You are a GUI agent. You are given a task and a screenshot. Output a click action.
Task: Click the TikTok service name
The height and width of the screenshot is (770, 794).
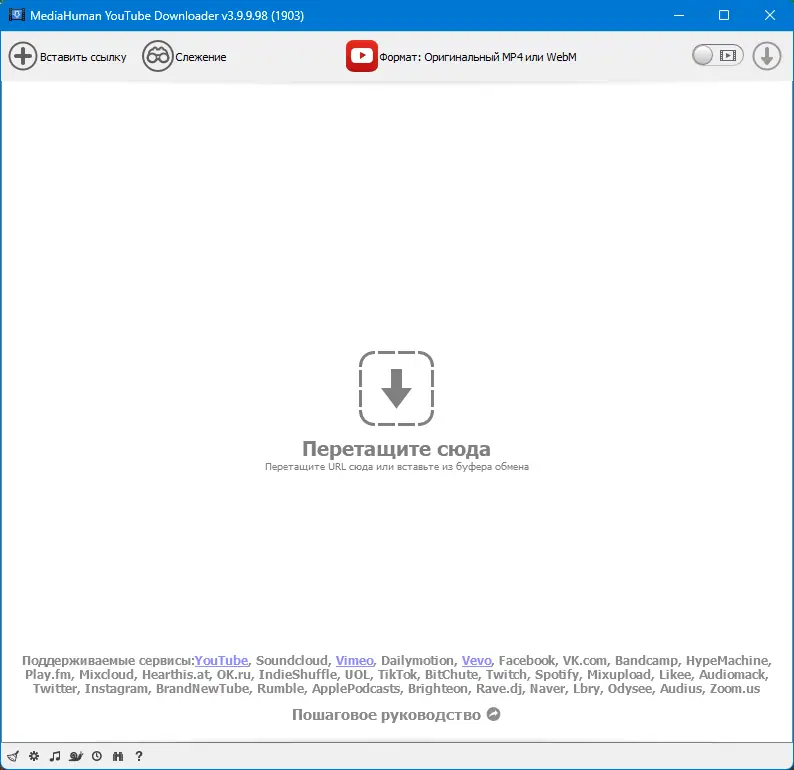coord(398,675)
